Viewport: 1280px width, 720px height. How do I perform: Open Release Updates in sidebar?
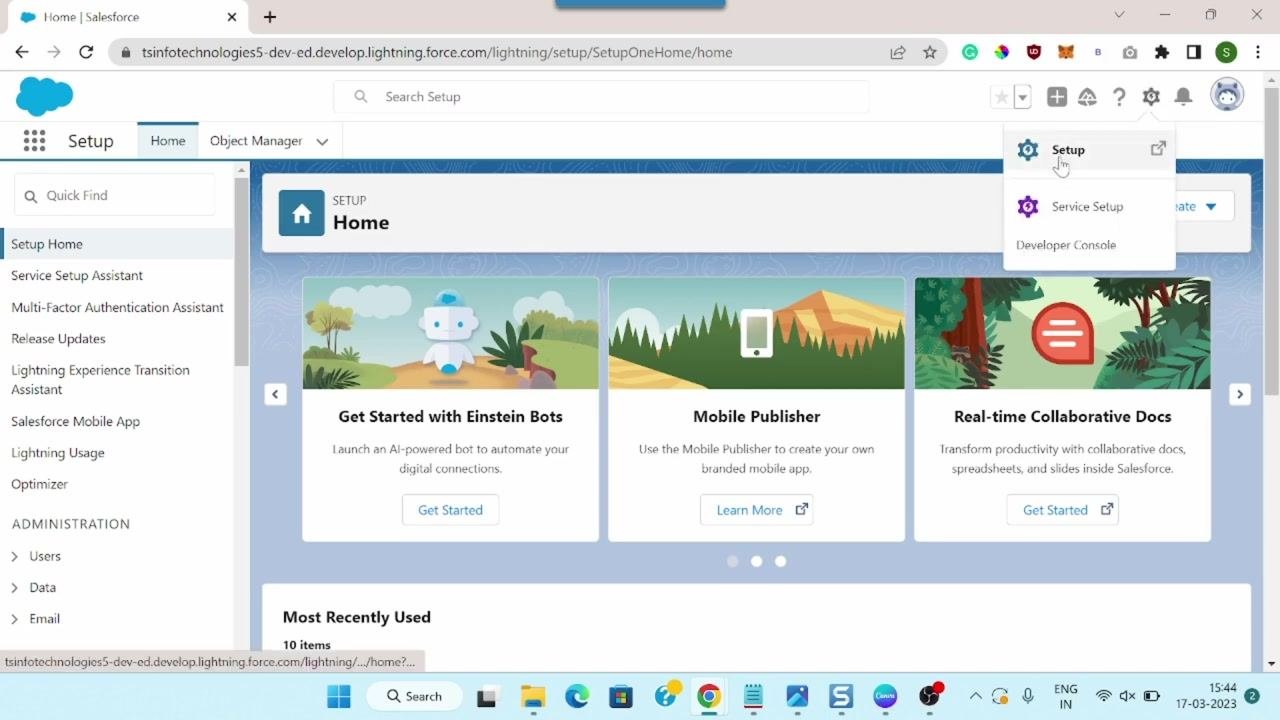58,339
